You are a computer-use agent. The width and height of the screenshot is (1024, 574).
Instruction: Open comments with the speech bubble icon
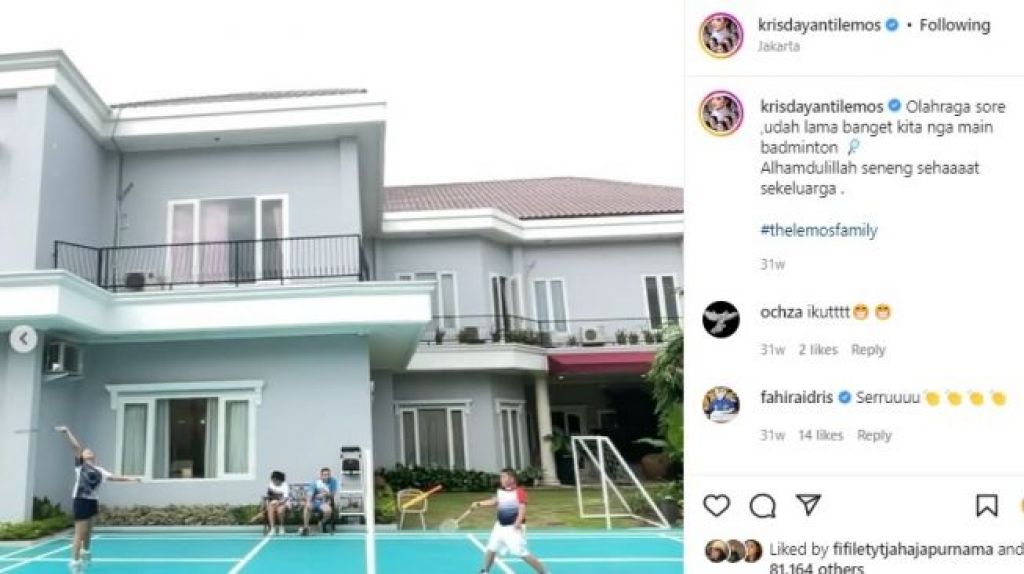[762, 505]
